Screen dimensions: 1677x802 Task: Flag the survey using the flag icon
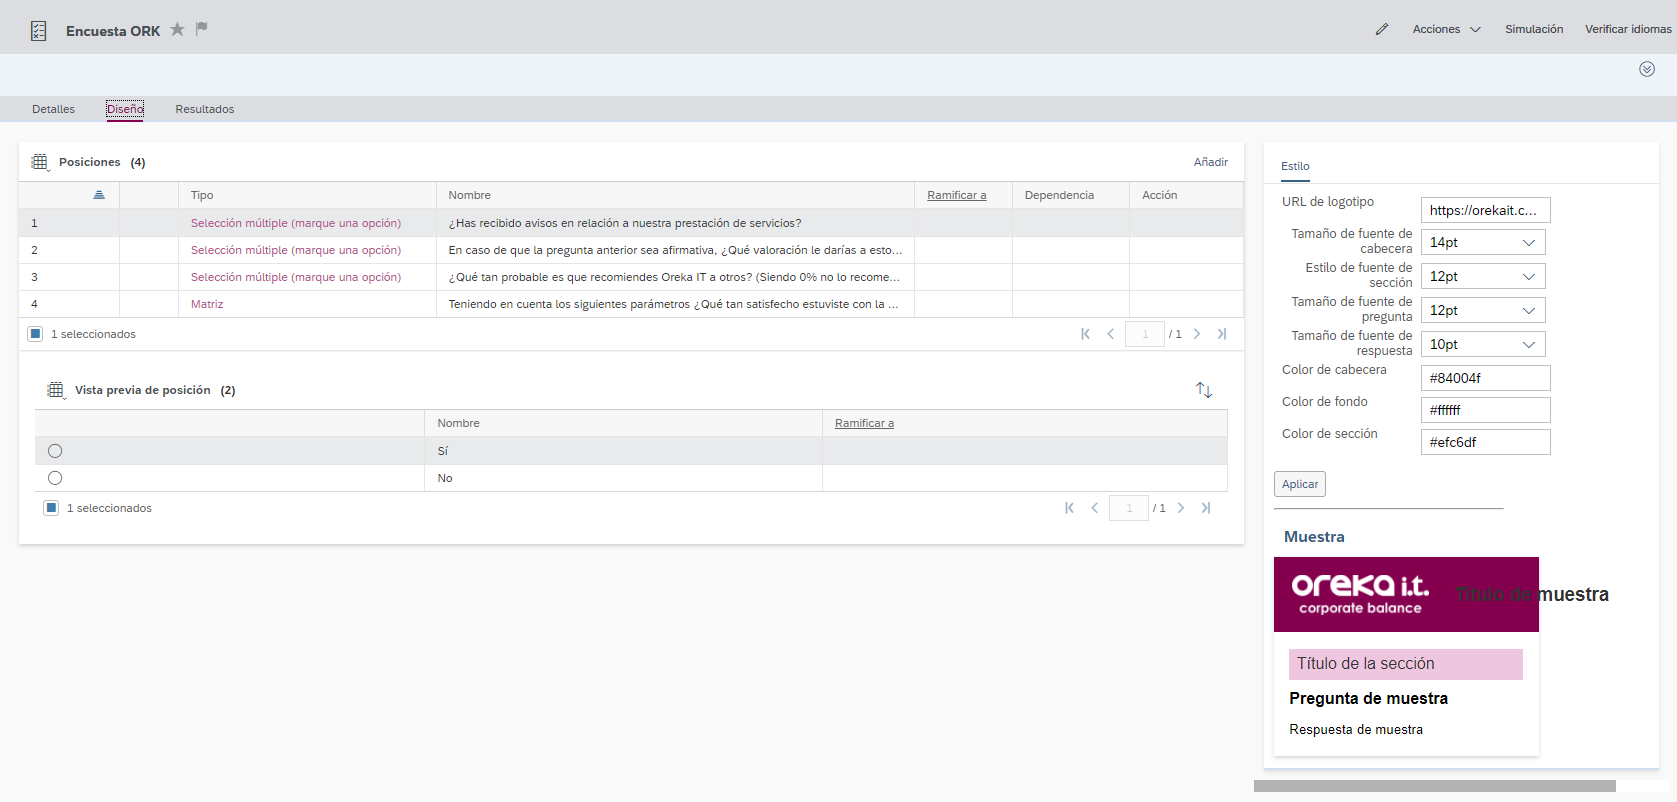coord(201,28)
